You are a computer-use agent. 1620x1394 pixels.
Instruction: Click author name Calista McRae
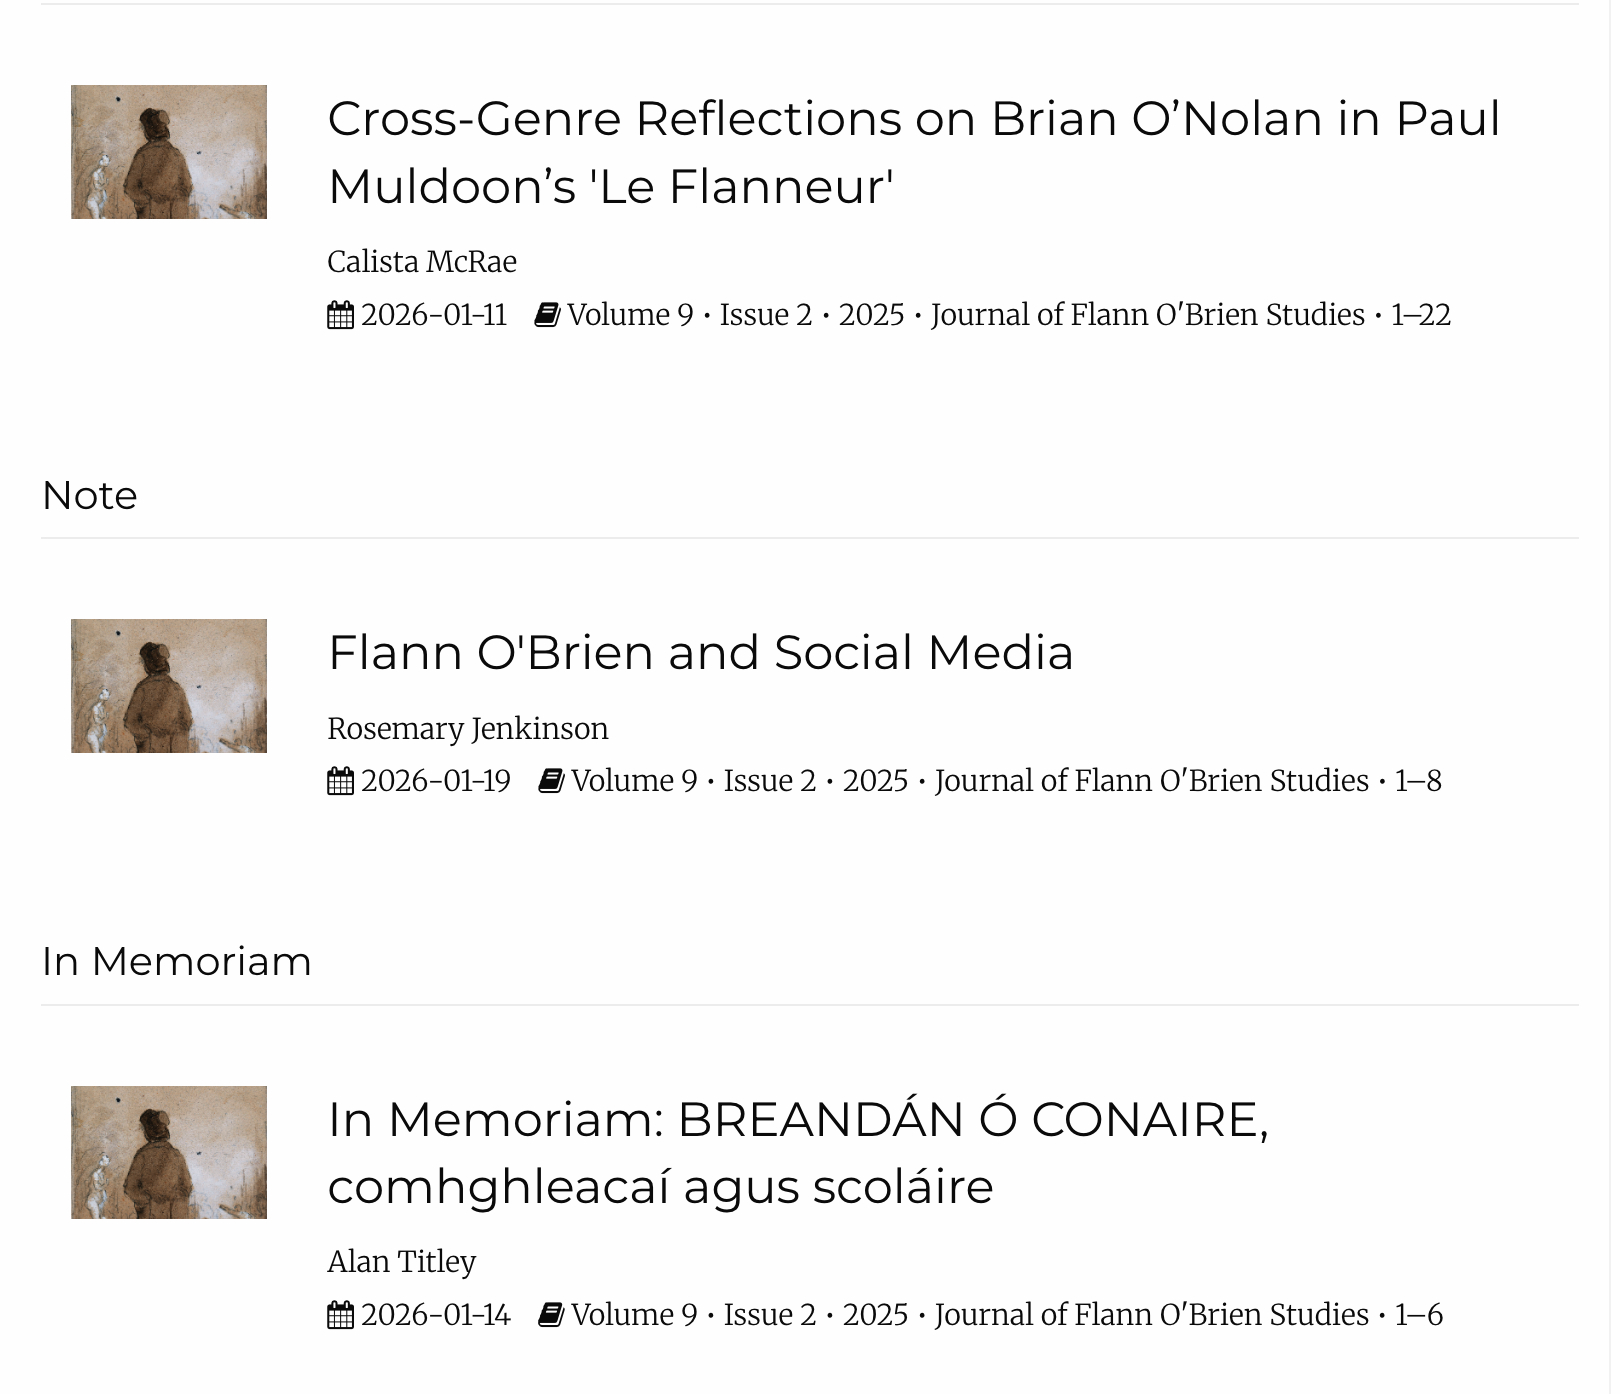422,262
